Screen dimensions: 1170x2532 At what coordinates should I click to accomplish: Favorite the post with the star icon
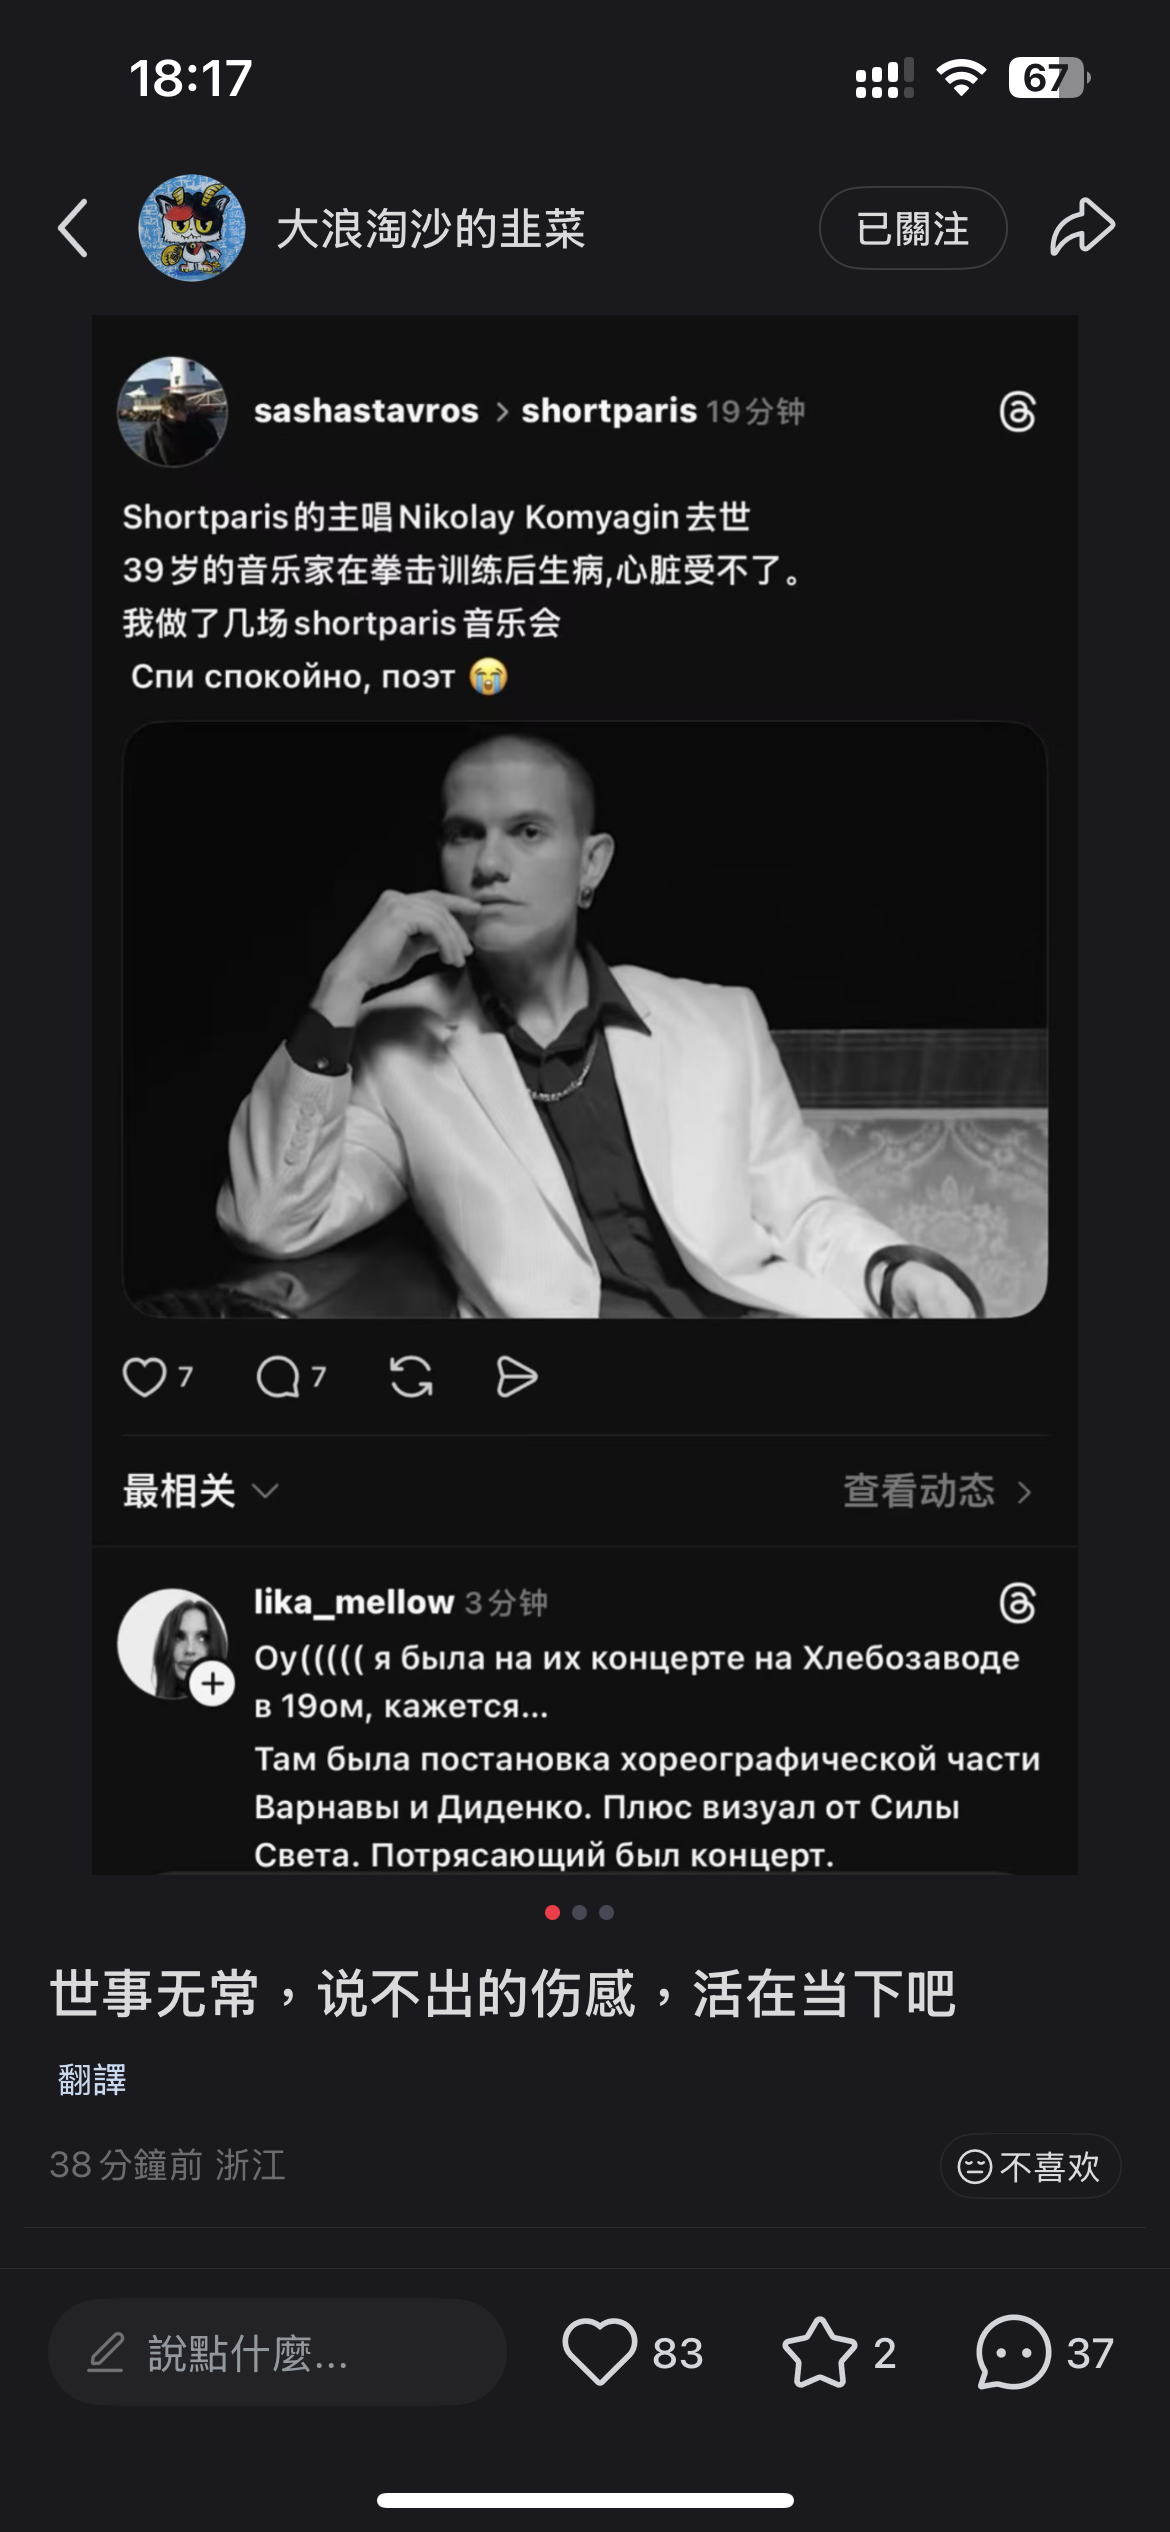click(x=819, y=2352)
